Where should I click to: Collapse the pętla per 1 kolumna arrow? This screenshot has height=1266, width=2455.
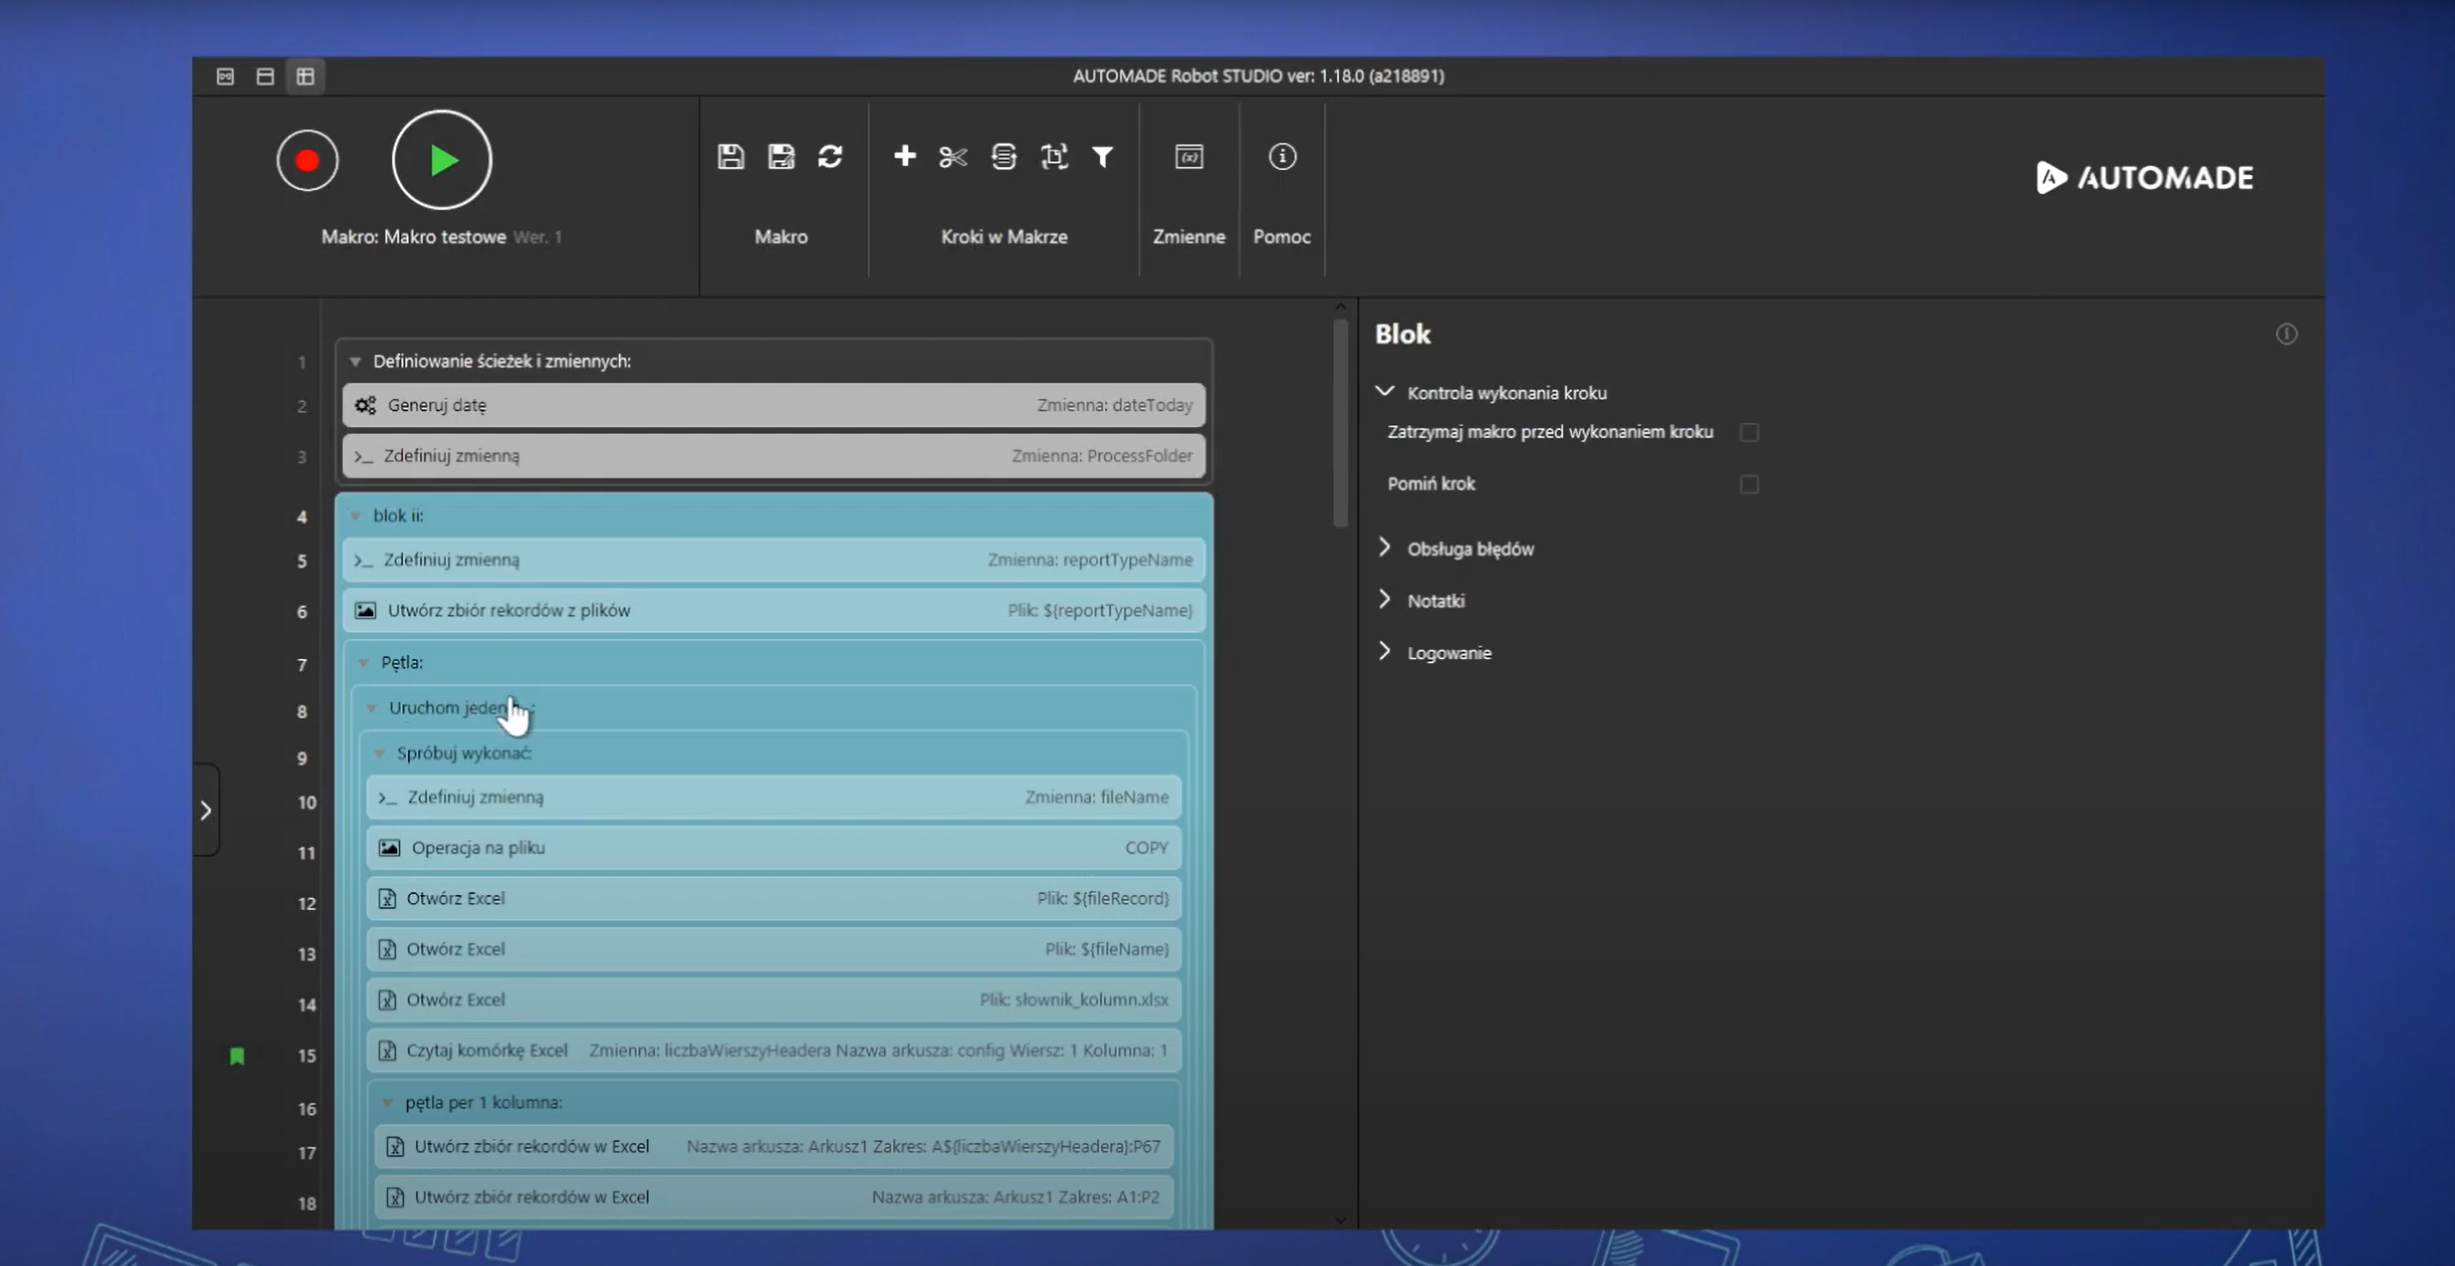point(387,1103)
